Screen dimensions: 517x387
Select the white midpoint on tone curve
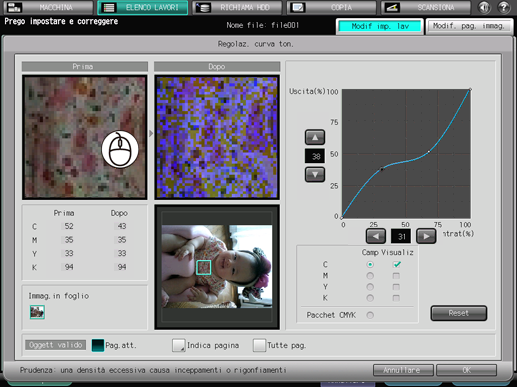tap(429, 152)
